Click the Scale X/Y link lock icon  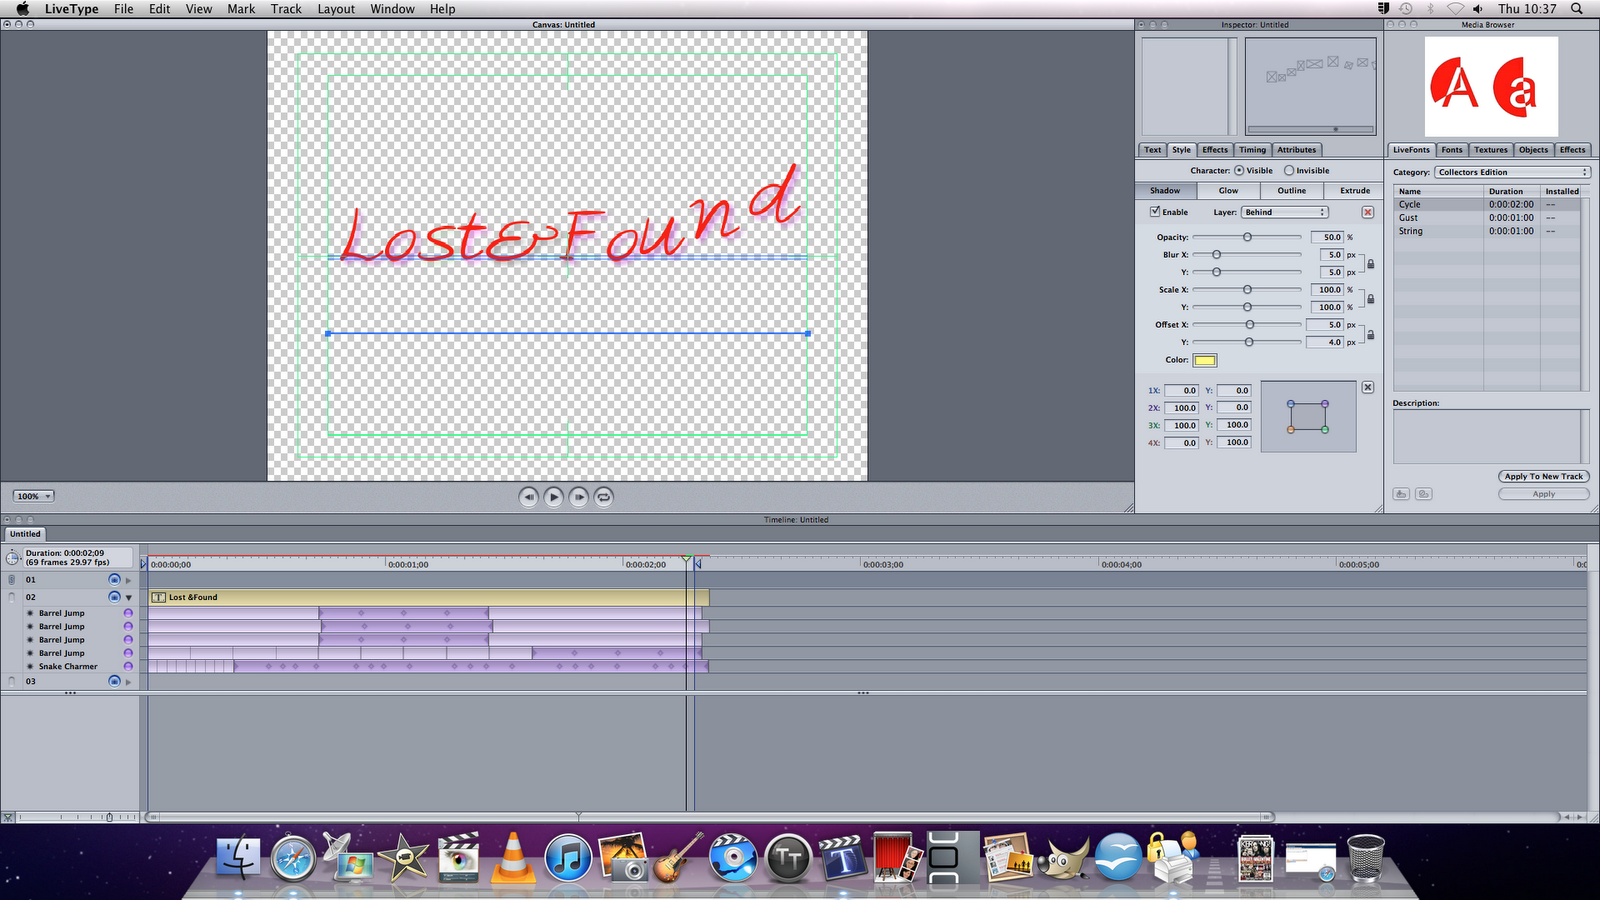1370,299
